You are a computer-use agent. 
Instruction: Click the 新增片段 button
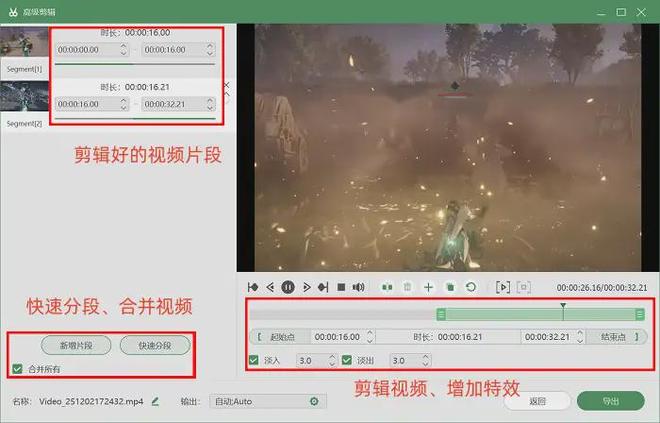(x=76, y=345)
